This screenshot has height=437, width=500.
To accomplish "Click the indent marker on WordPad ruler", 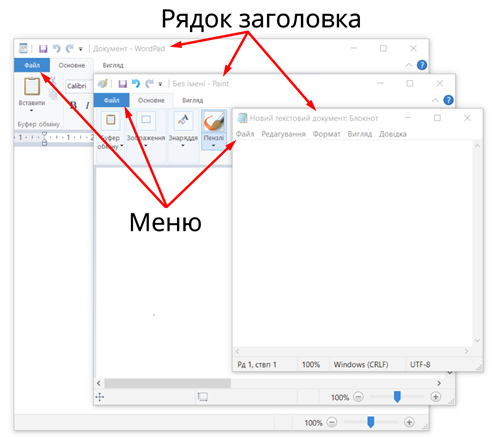I will (x=44, y=138).
